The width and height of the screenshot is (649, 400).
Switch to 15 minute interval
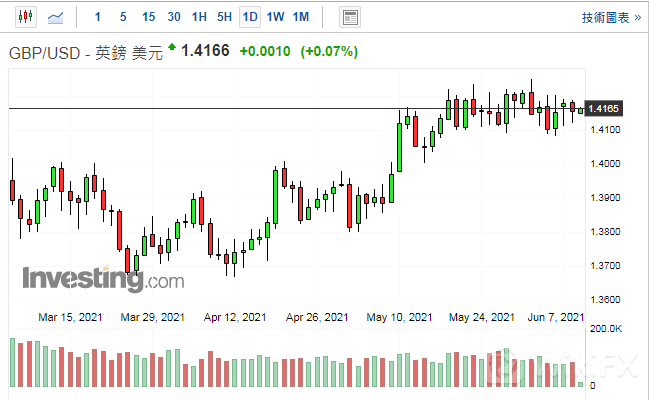coord(148,17)
